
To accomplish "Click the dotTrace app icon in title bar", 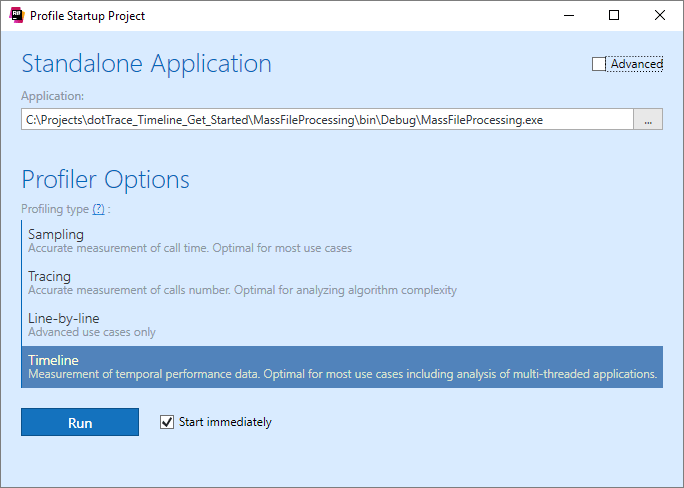I will (15, 15).
